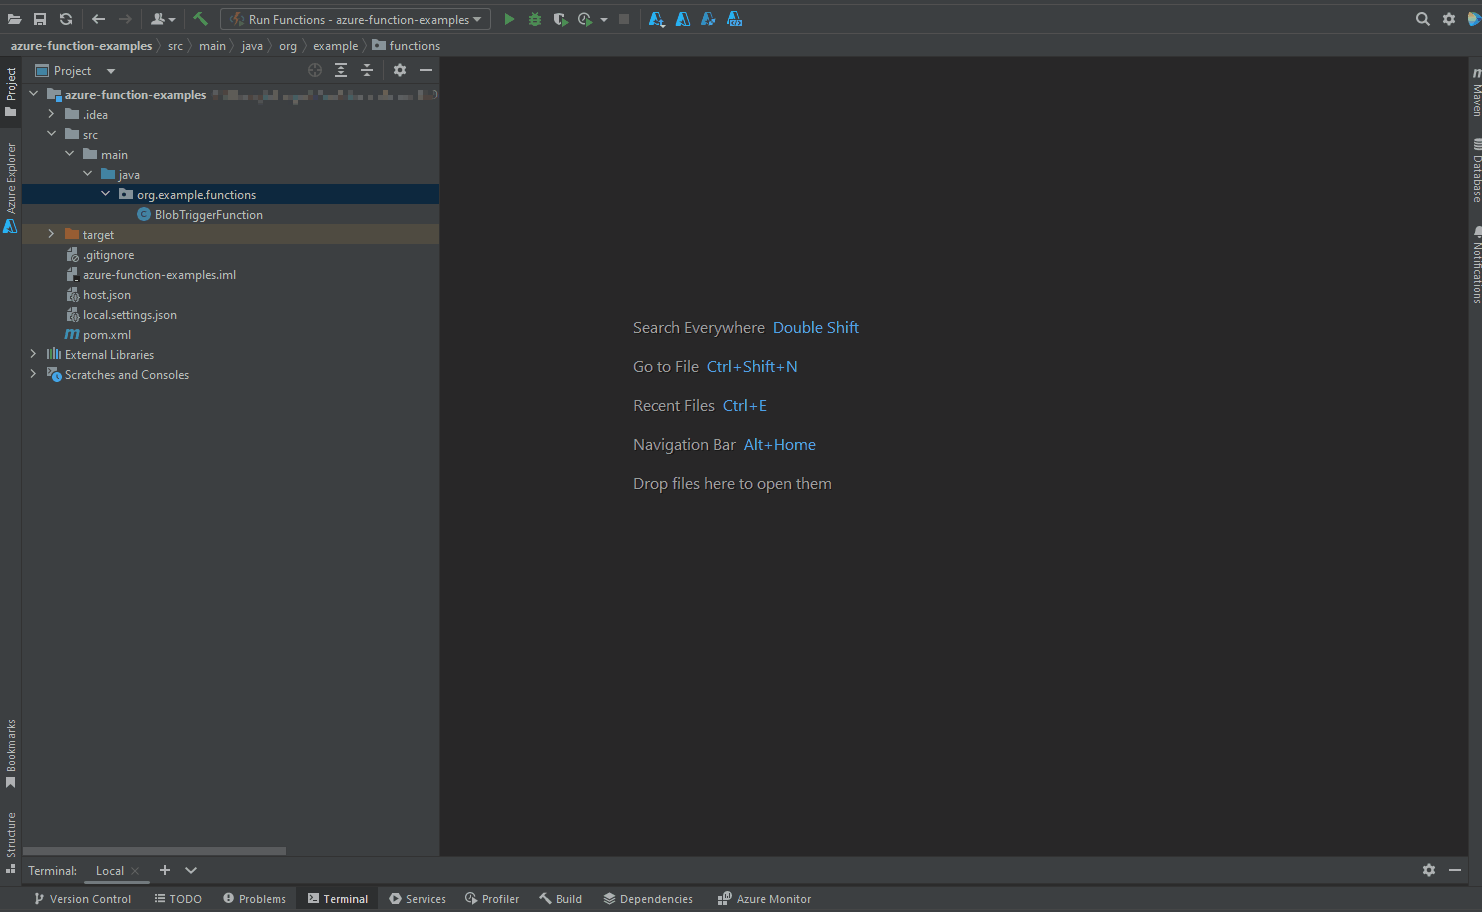This screenshot has height=912, width=1482.
Task: Select local.settings.json file
Action: point(121,315)
